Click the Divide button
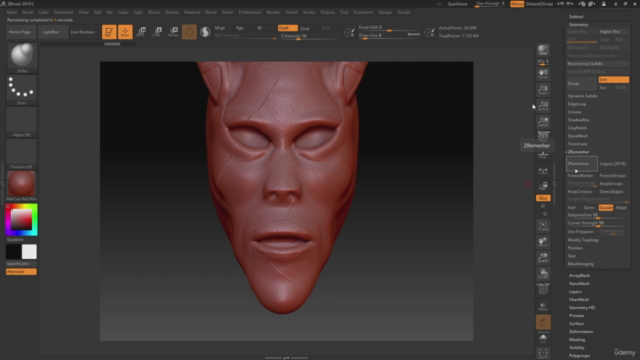The height and width of the screenshot is (360, 640). (582, 84)
